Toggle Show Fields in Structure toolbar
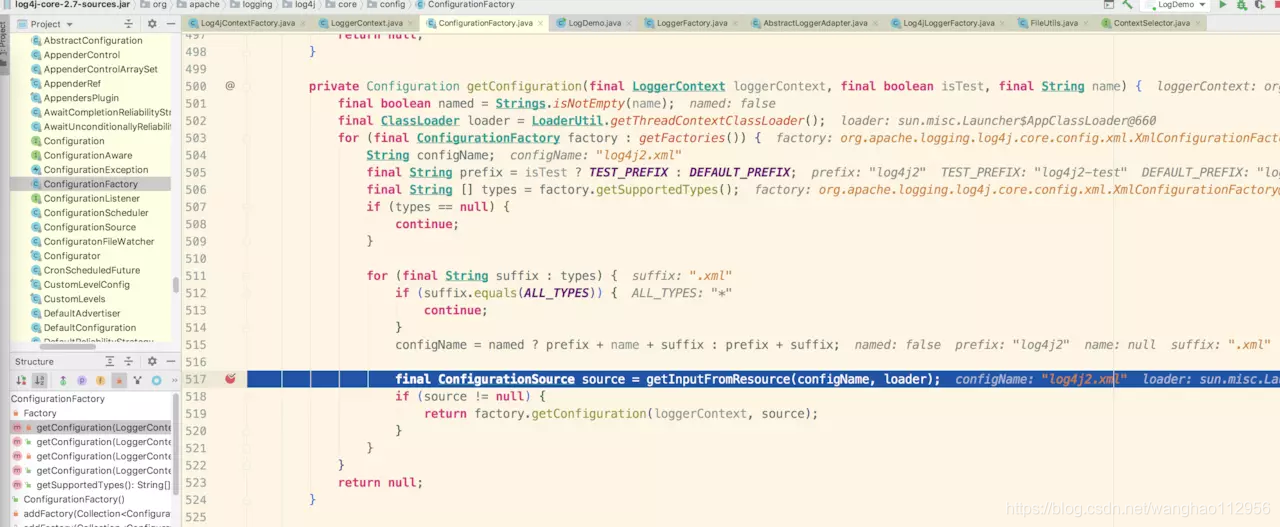This screenshot has height=527, width=1280. [x=100, y=380]
